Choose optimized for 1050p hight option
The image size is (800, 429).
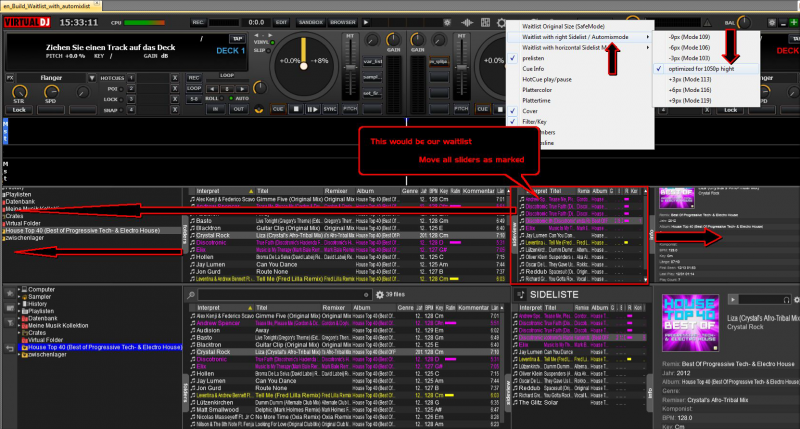pos(706,69)
